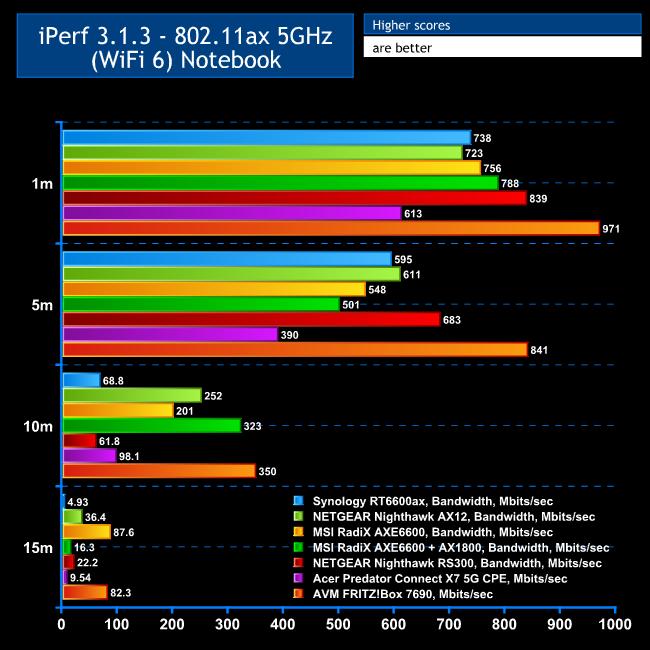Click the 613 value label

click(x=413, y=213)
